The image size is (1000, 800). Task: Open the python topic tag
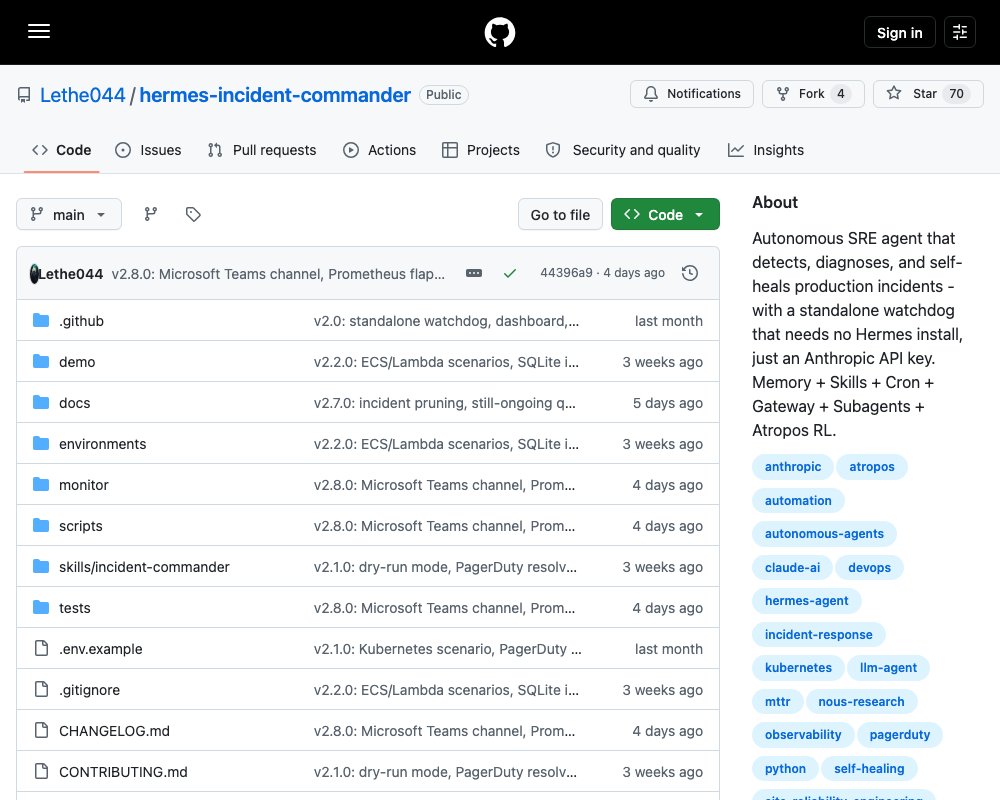click(x=786, y=768)
